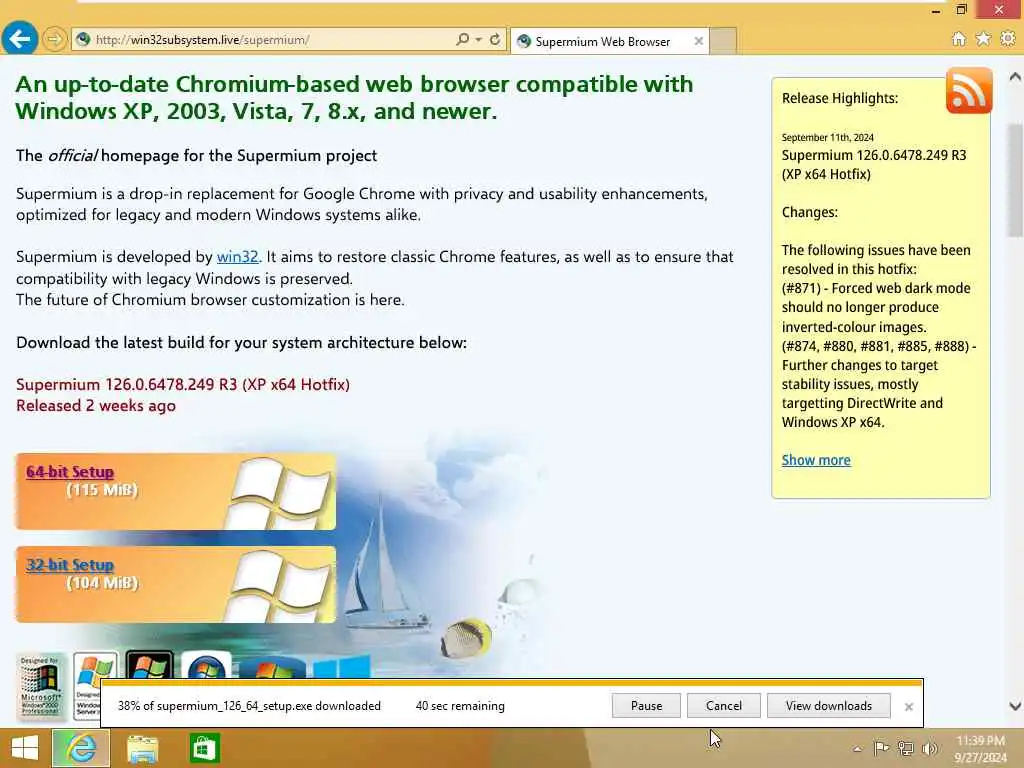The width and height of the screenshot is (1024, 768).
Task: Minimize the Internet Explorer window
Action: click(936, 10)
